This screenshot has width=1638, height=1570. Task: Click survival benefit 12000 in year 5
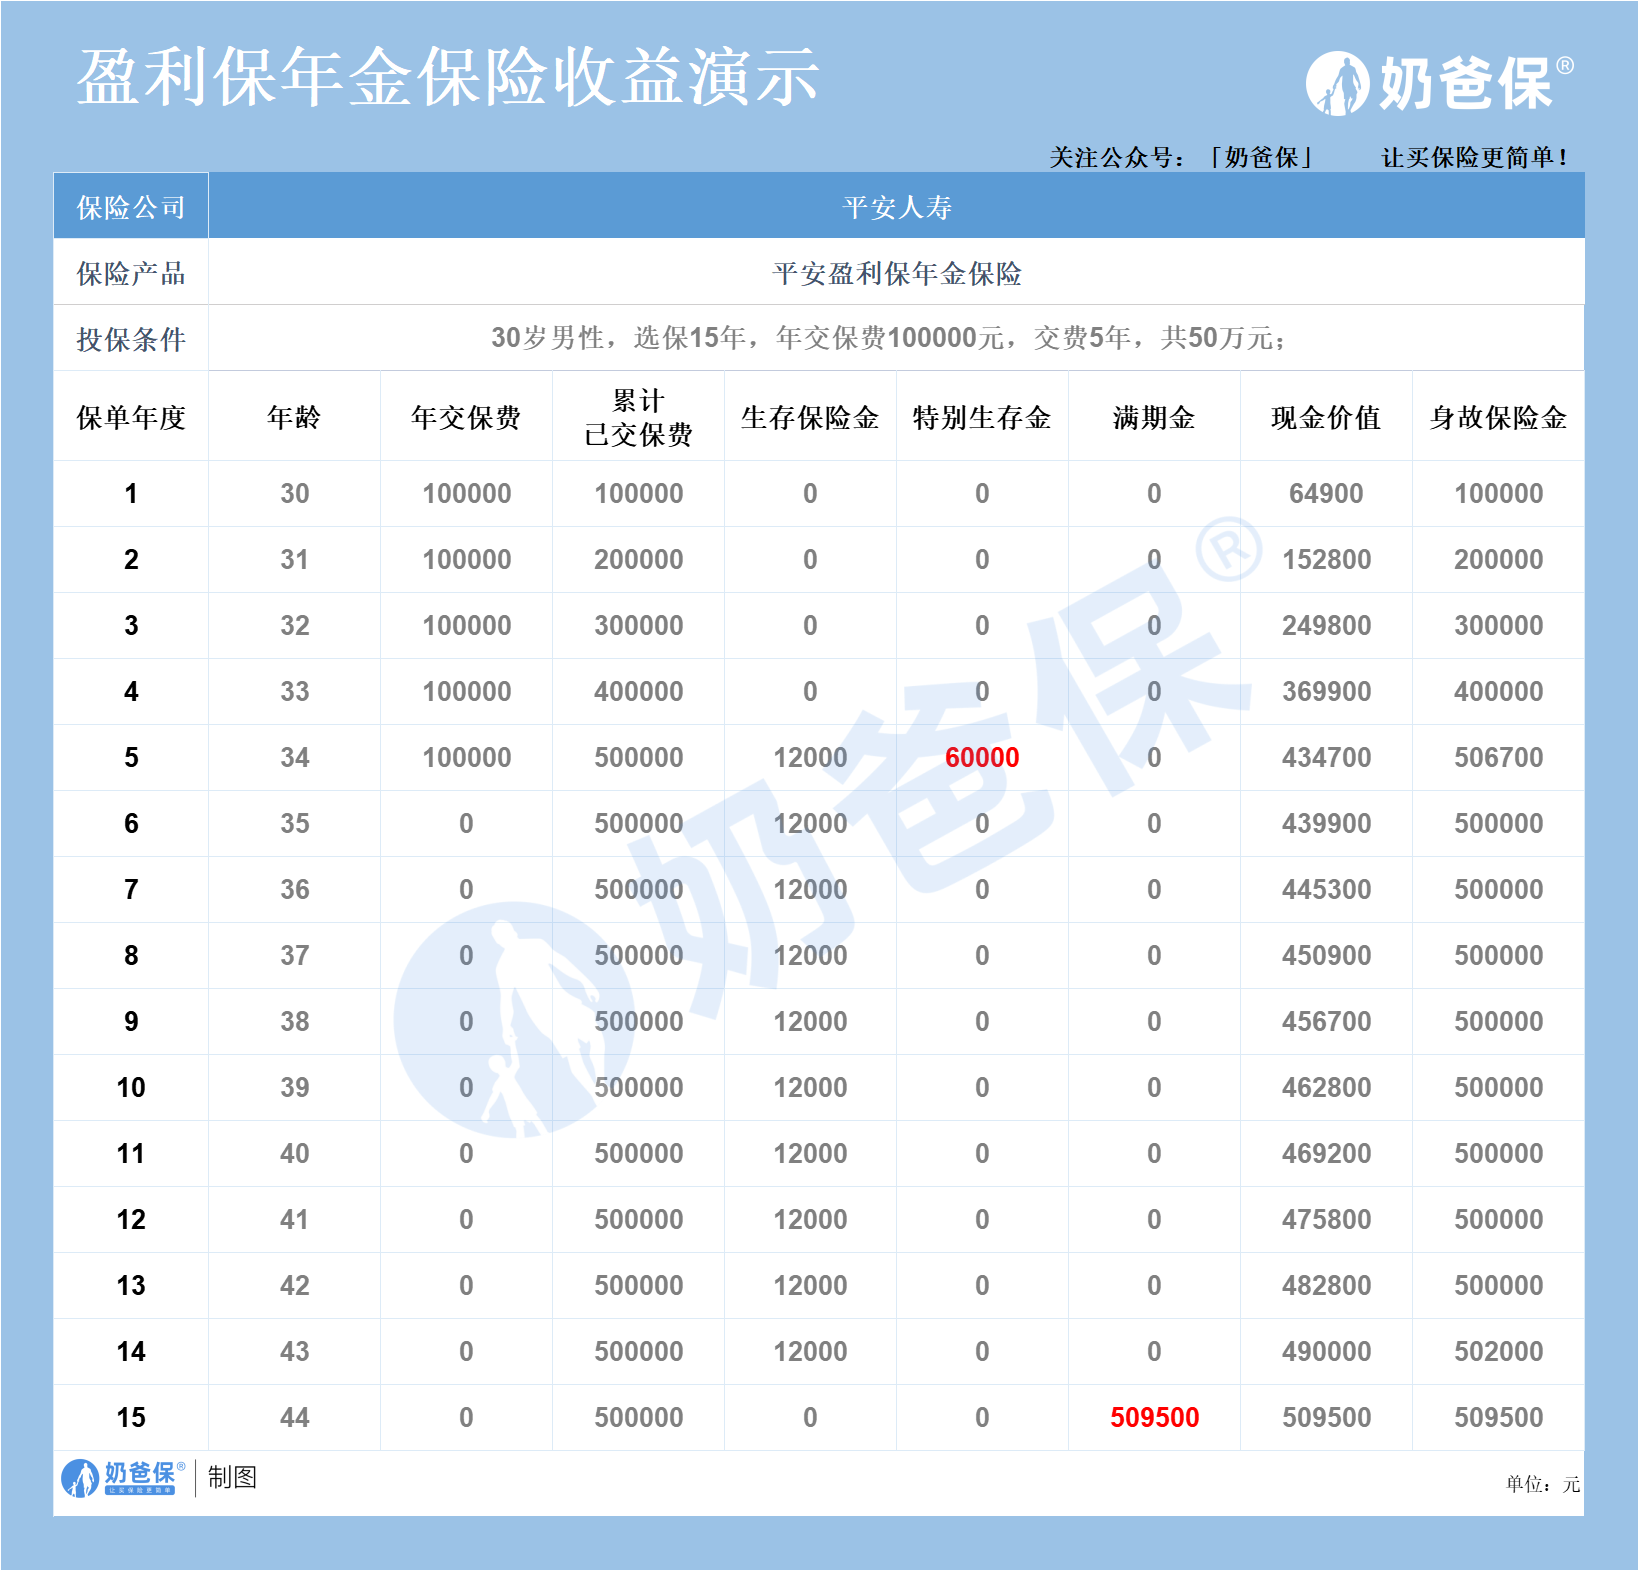[x=810, y=758]
